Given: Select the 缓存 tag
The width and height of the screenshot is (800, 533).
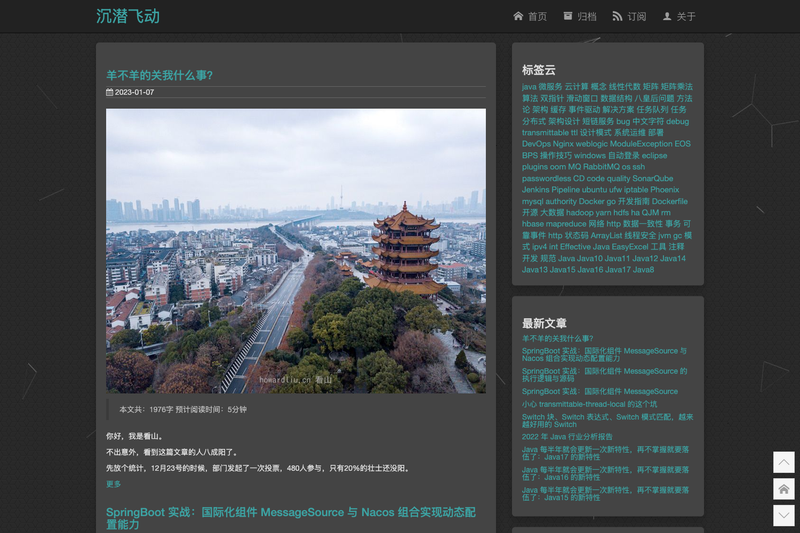Looking at the screenshot, I should point(558,110).
